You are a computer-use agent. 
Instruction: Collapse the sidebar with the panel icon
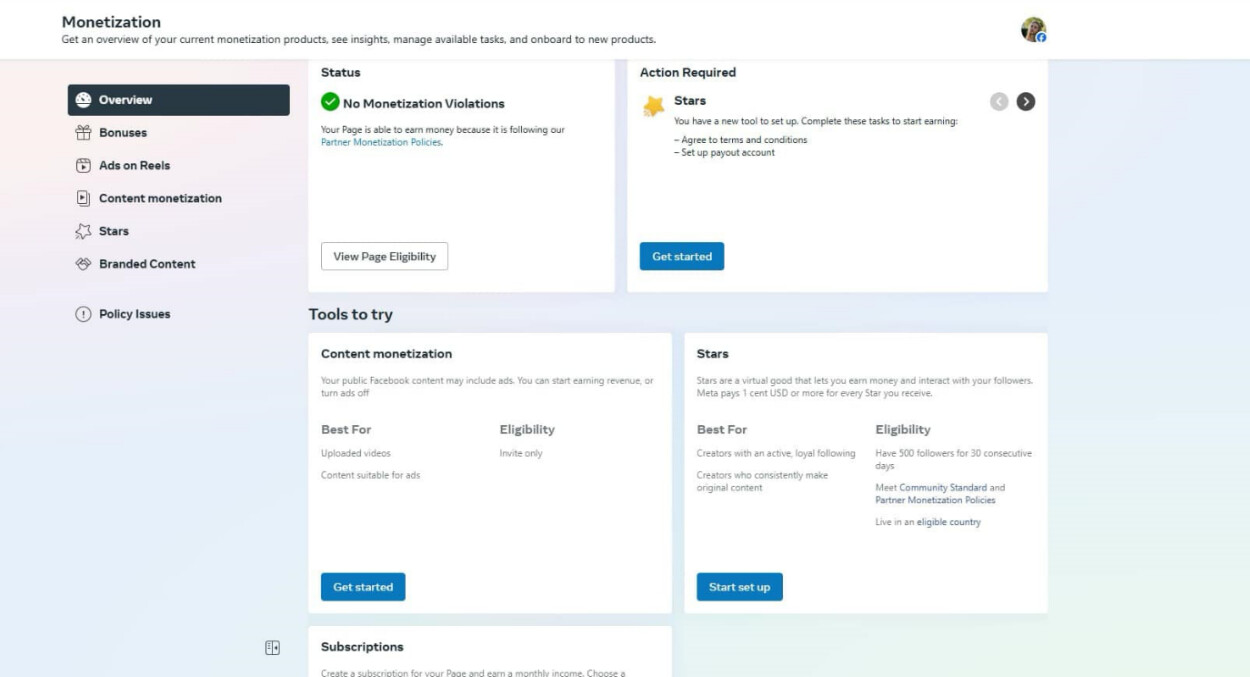click(x=272, y=648)
